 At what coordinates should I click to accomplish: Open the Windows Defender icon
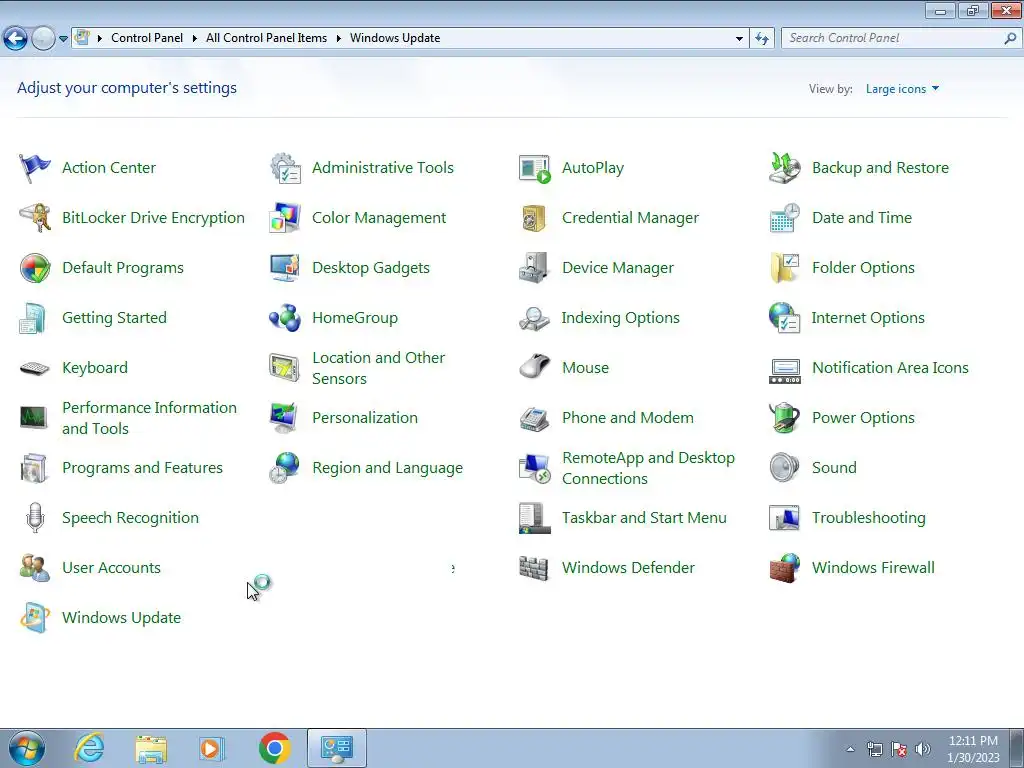point(535,568)
